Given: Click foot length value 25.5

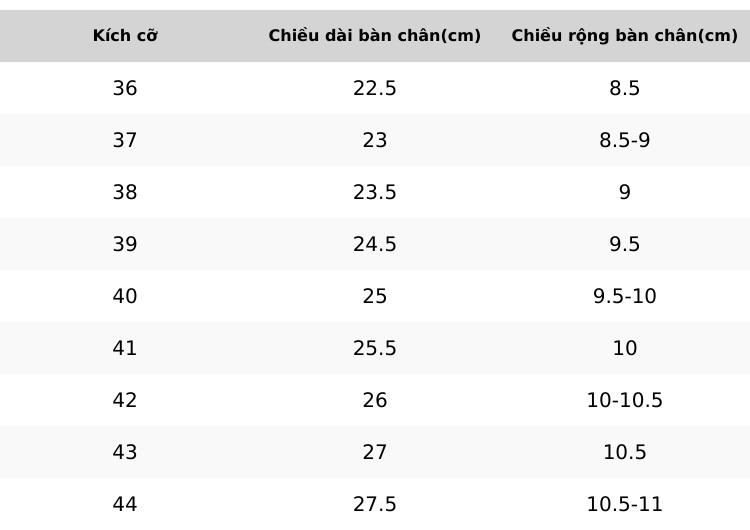Looking at the screenshot, I should pyautogui.click(x=375, y=348).
